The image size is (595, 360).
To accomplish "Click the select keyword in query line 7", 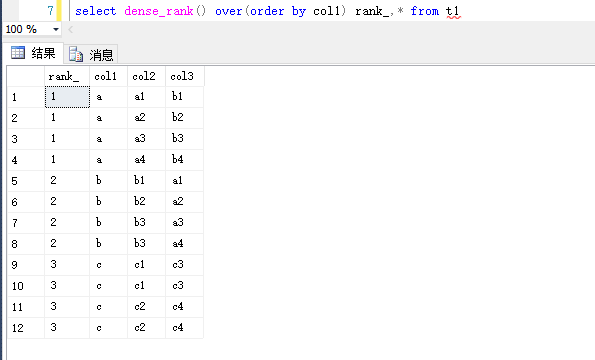I will (96, 11).
